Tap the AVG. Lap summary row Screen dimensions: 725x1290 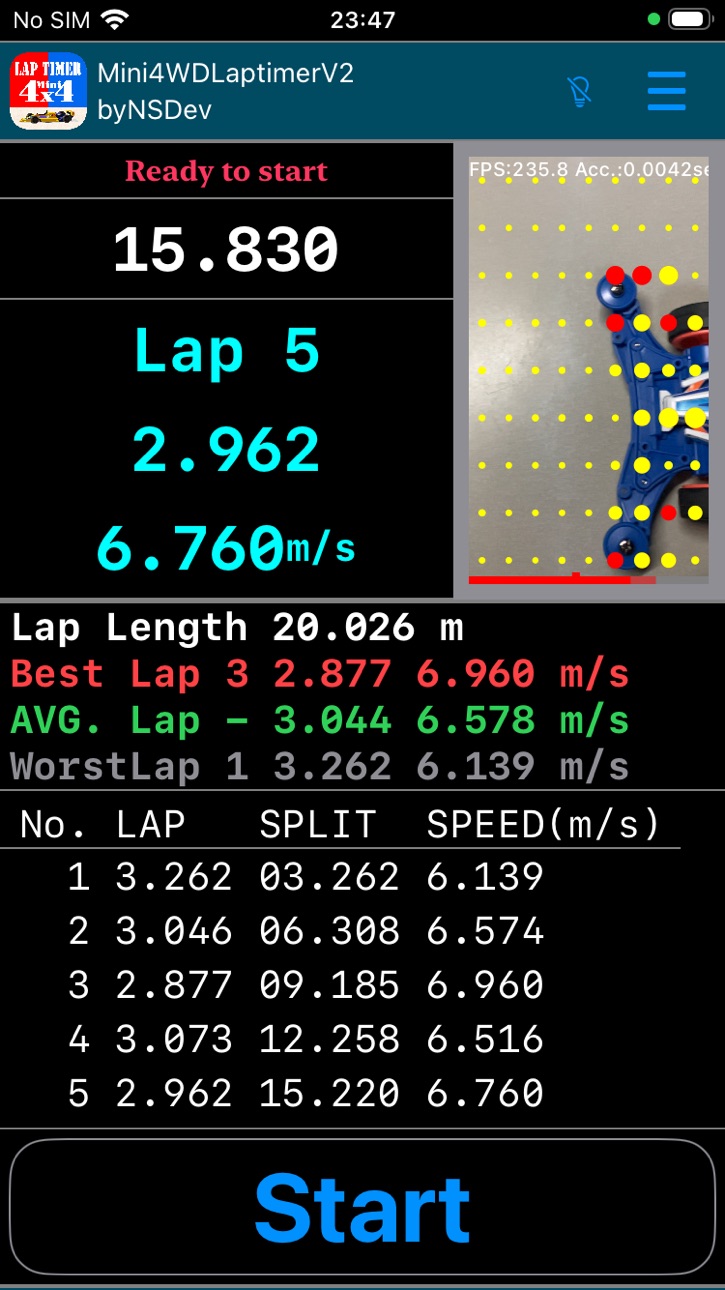(320, 720)
